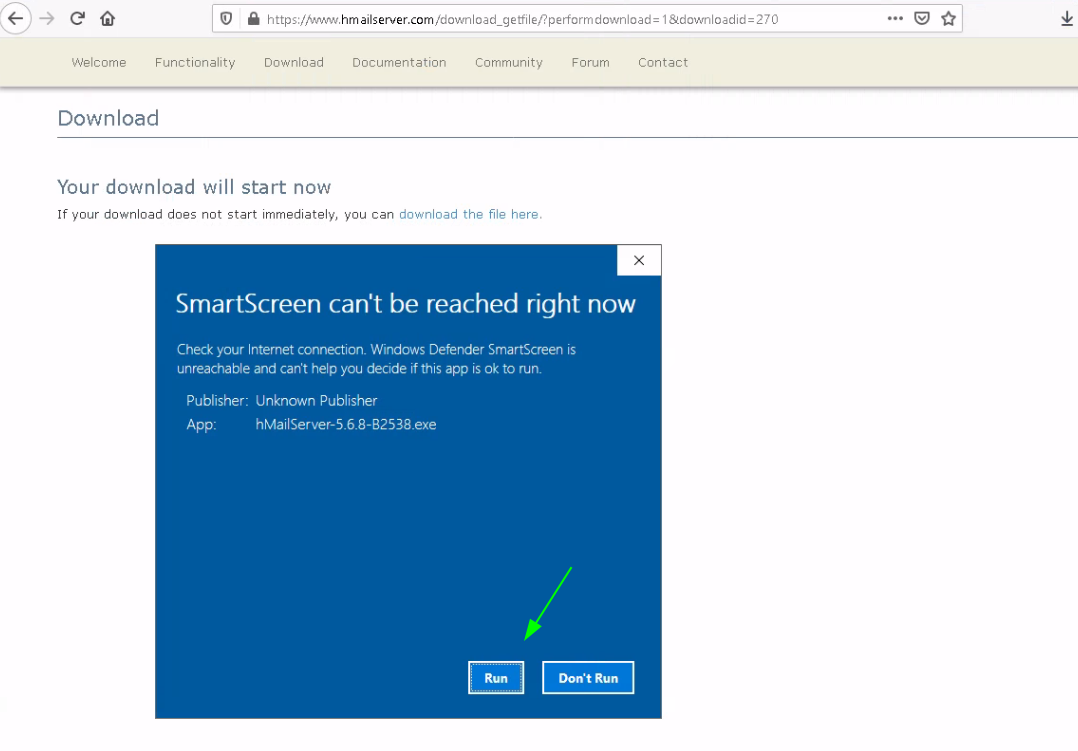The image size is (1078, 751).
Task: Open the page actions three-dot menu
Action: [x=894, y=19]
